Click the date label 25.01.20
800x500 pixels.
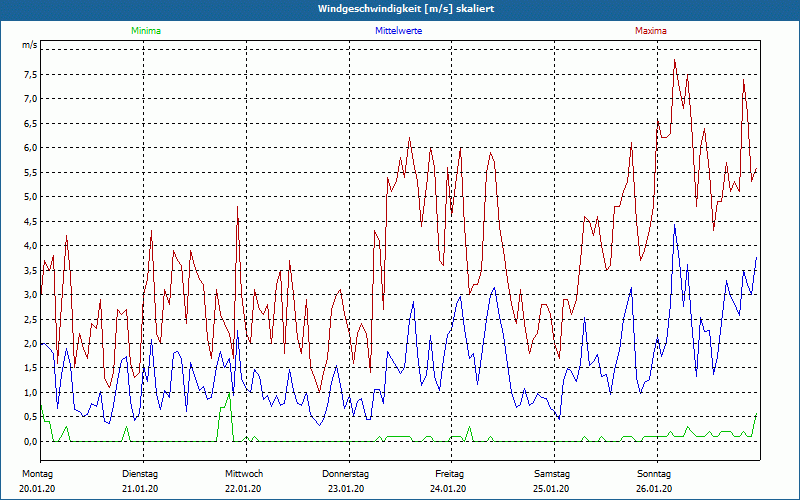click(x=551, y=489)
